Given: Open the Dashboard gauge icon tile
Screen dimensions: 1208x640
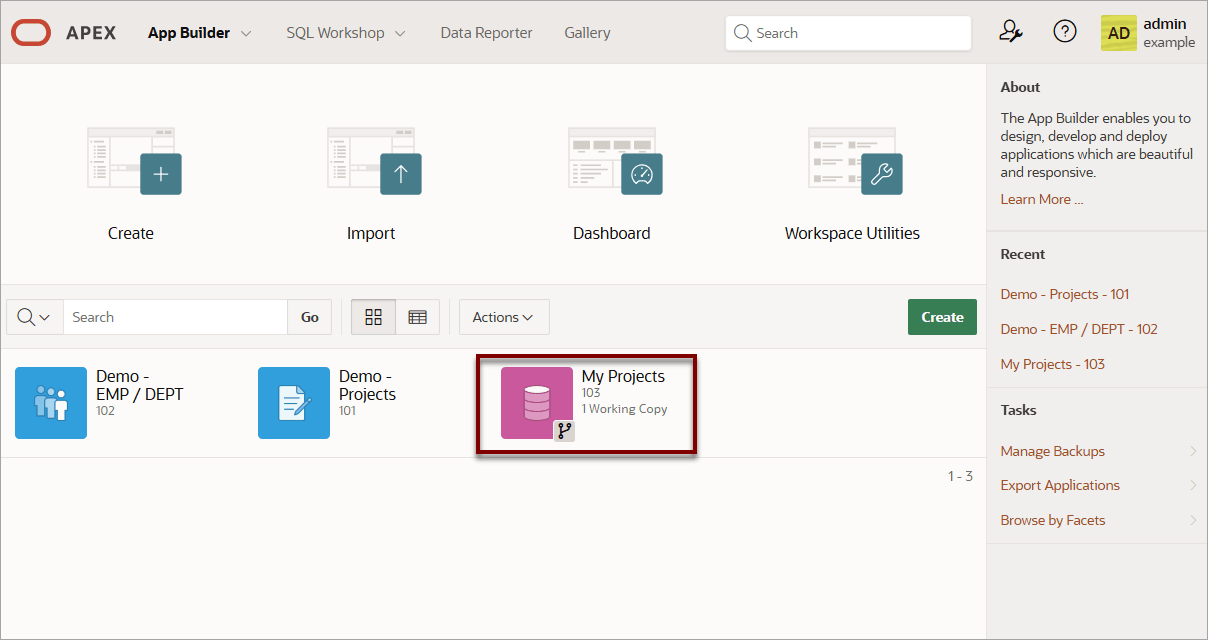Looking at the screenshot, I should click(615, 161).
